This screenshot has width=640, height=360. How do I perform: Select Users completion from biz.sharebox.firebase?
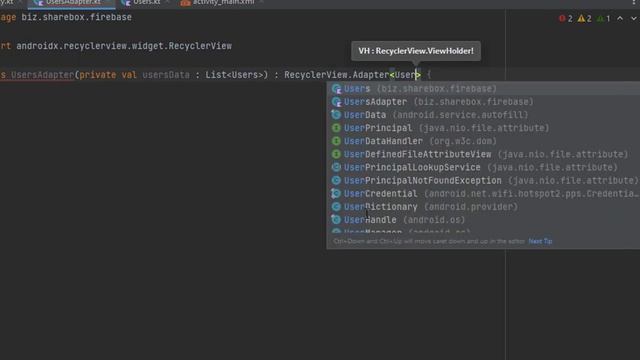tap(483, 89)
